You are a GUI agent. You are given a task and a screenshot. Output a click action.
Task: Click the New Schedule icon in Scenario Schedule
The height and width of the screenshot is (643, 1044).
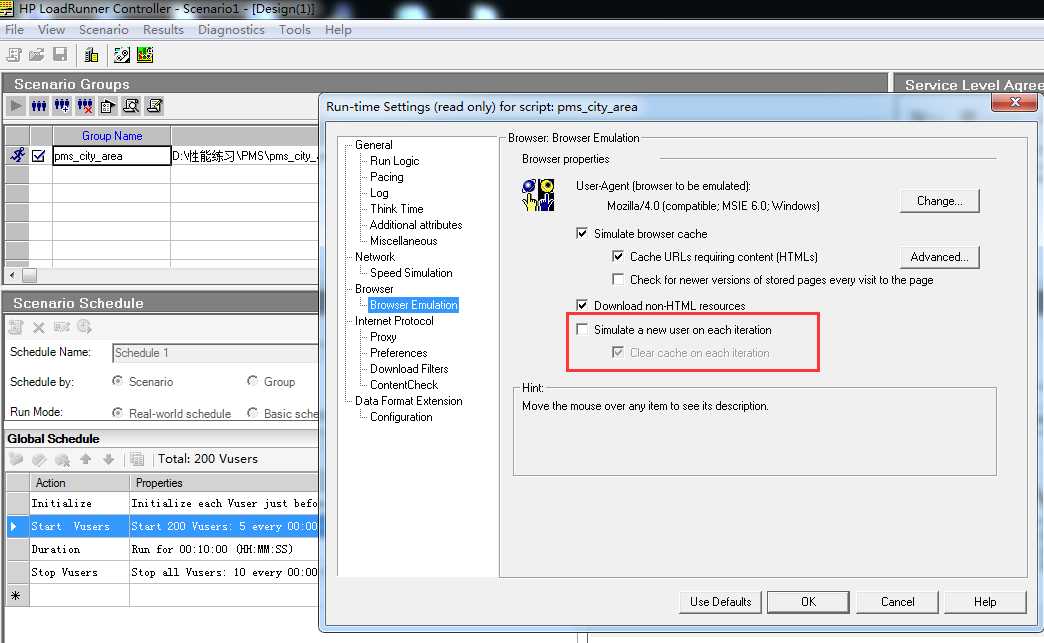point(16,327)
